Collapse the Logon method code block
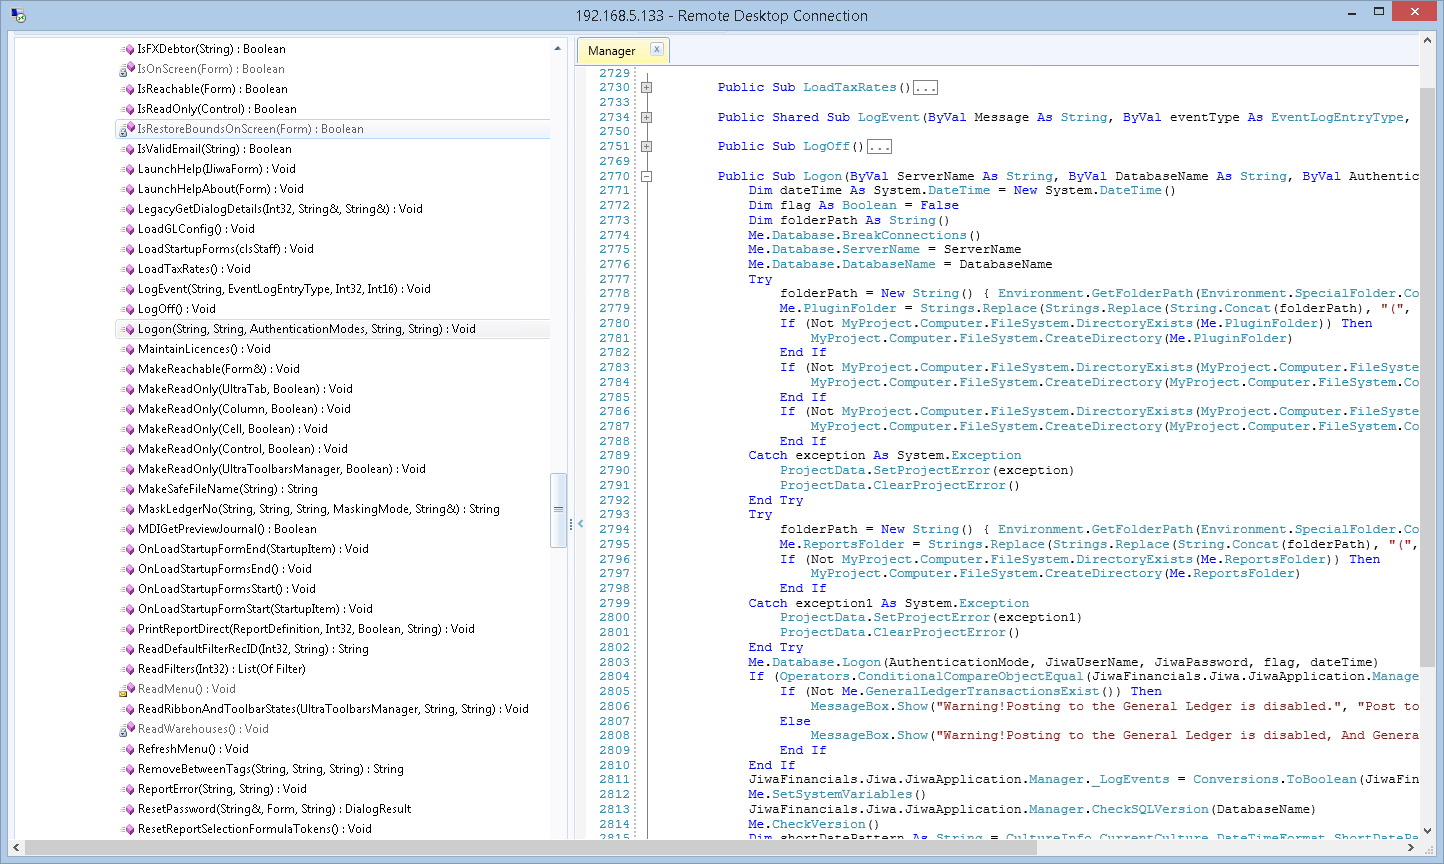Screen dimensions: 1444x864 point(646,176)
